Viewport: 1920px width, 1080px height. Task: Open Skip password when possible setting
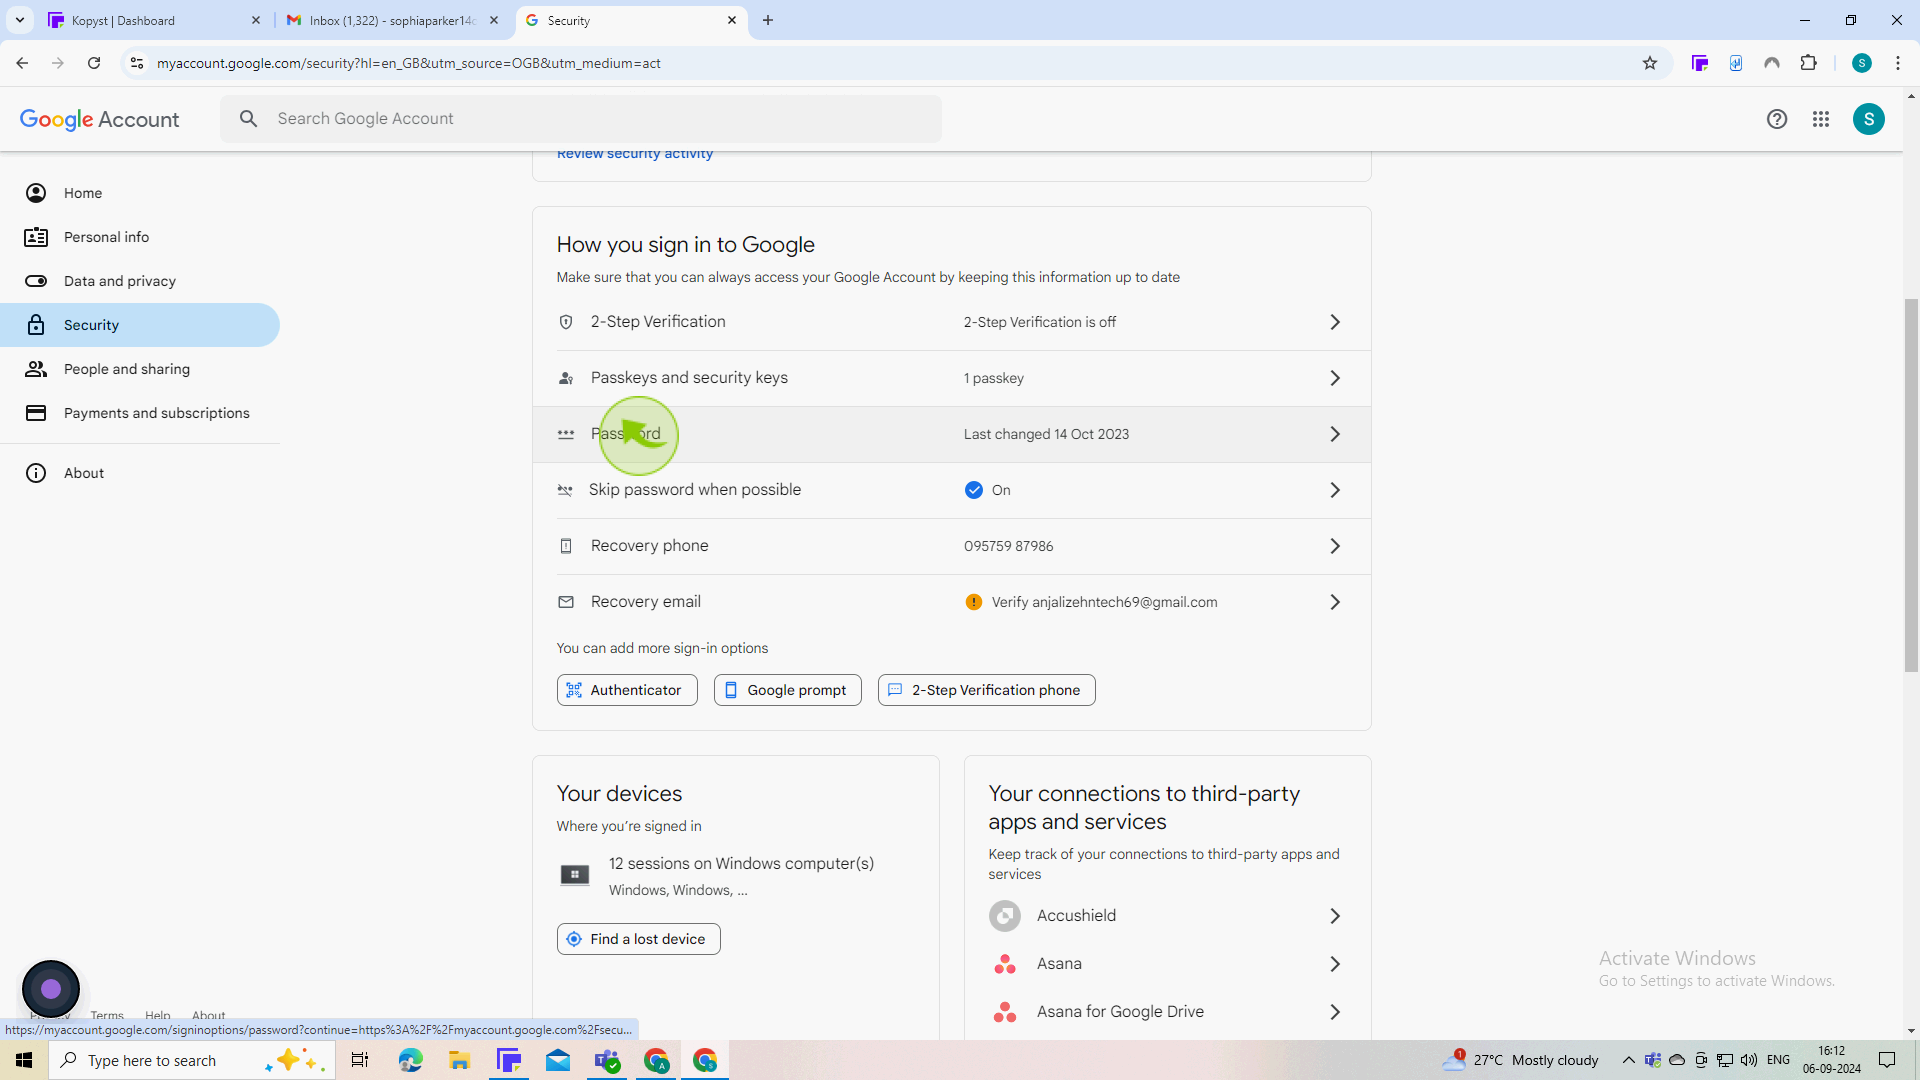(951, 490)
